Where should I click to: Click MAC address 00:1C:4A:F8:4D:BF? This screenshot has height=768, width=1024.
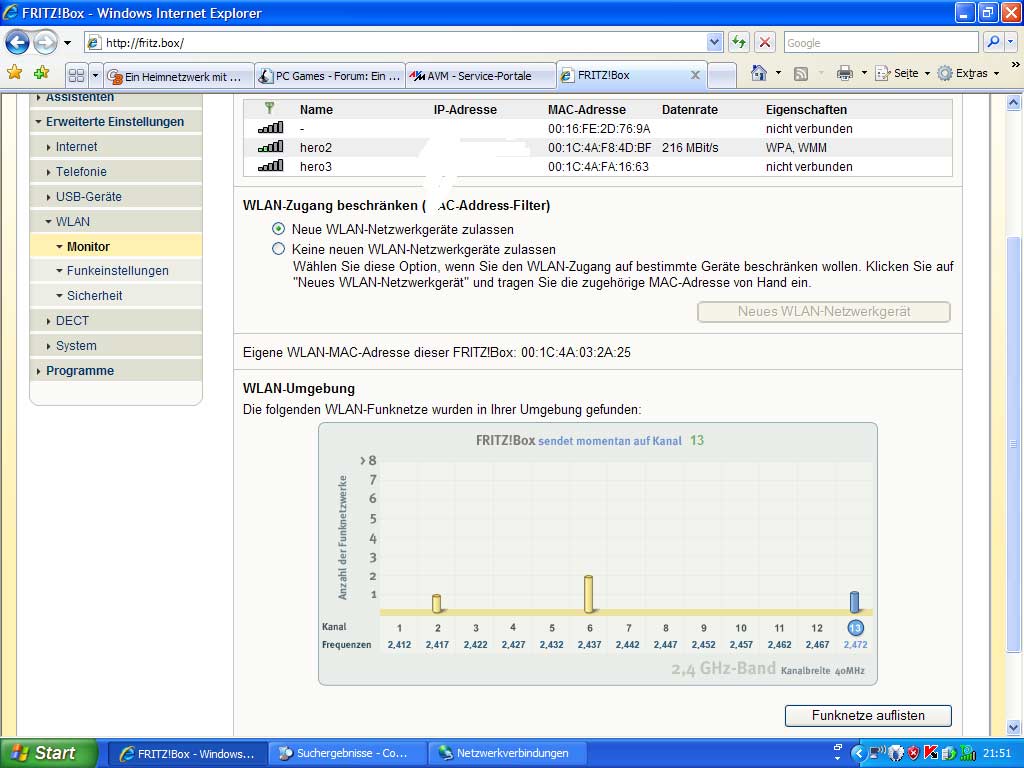pyautogui.click(x=600, y=148)
